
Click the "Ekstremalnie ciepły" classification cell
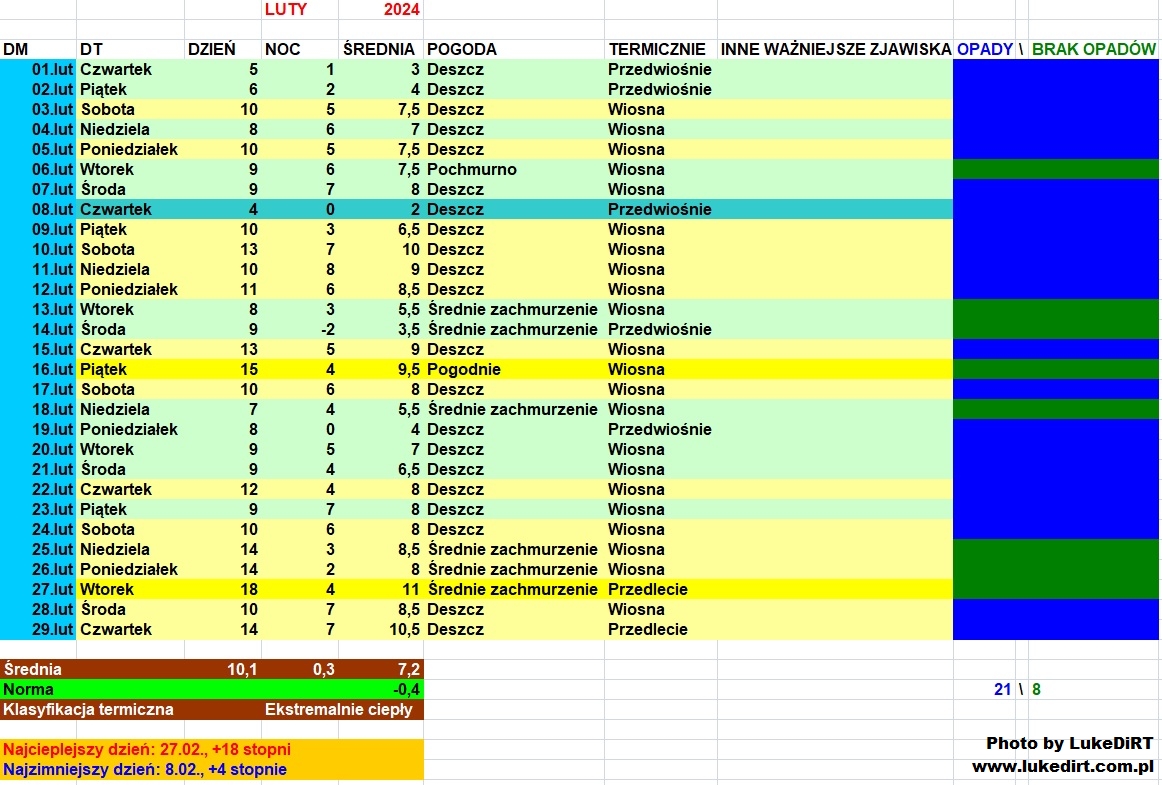(x=338, y=709)
